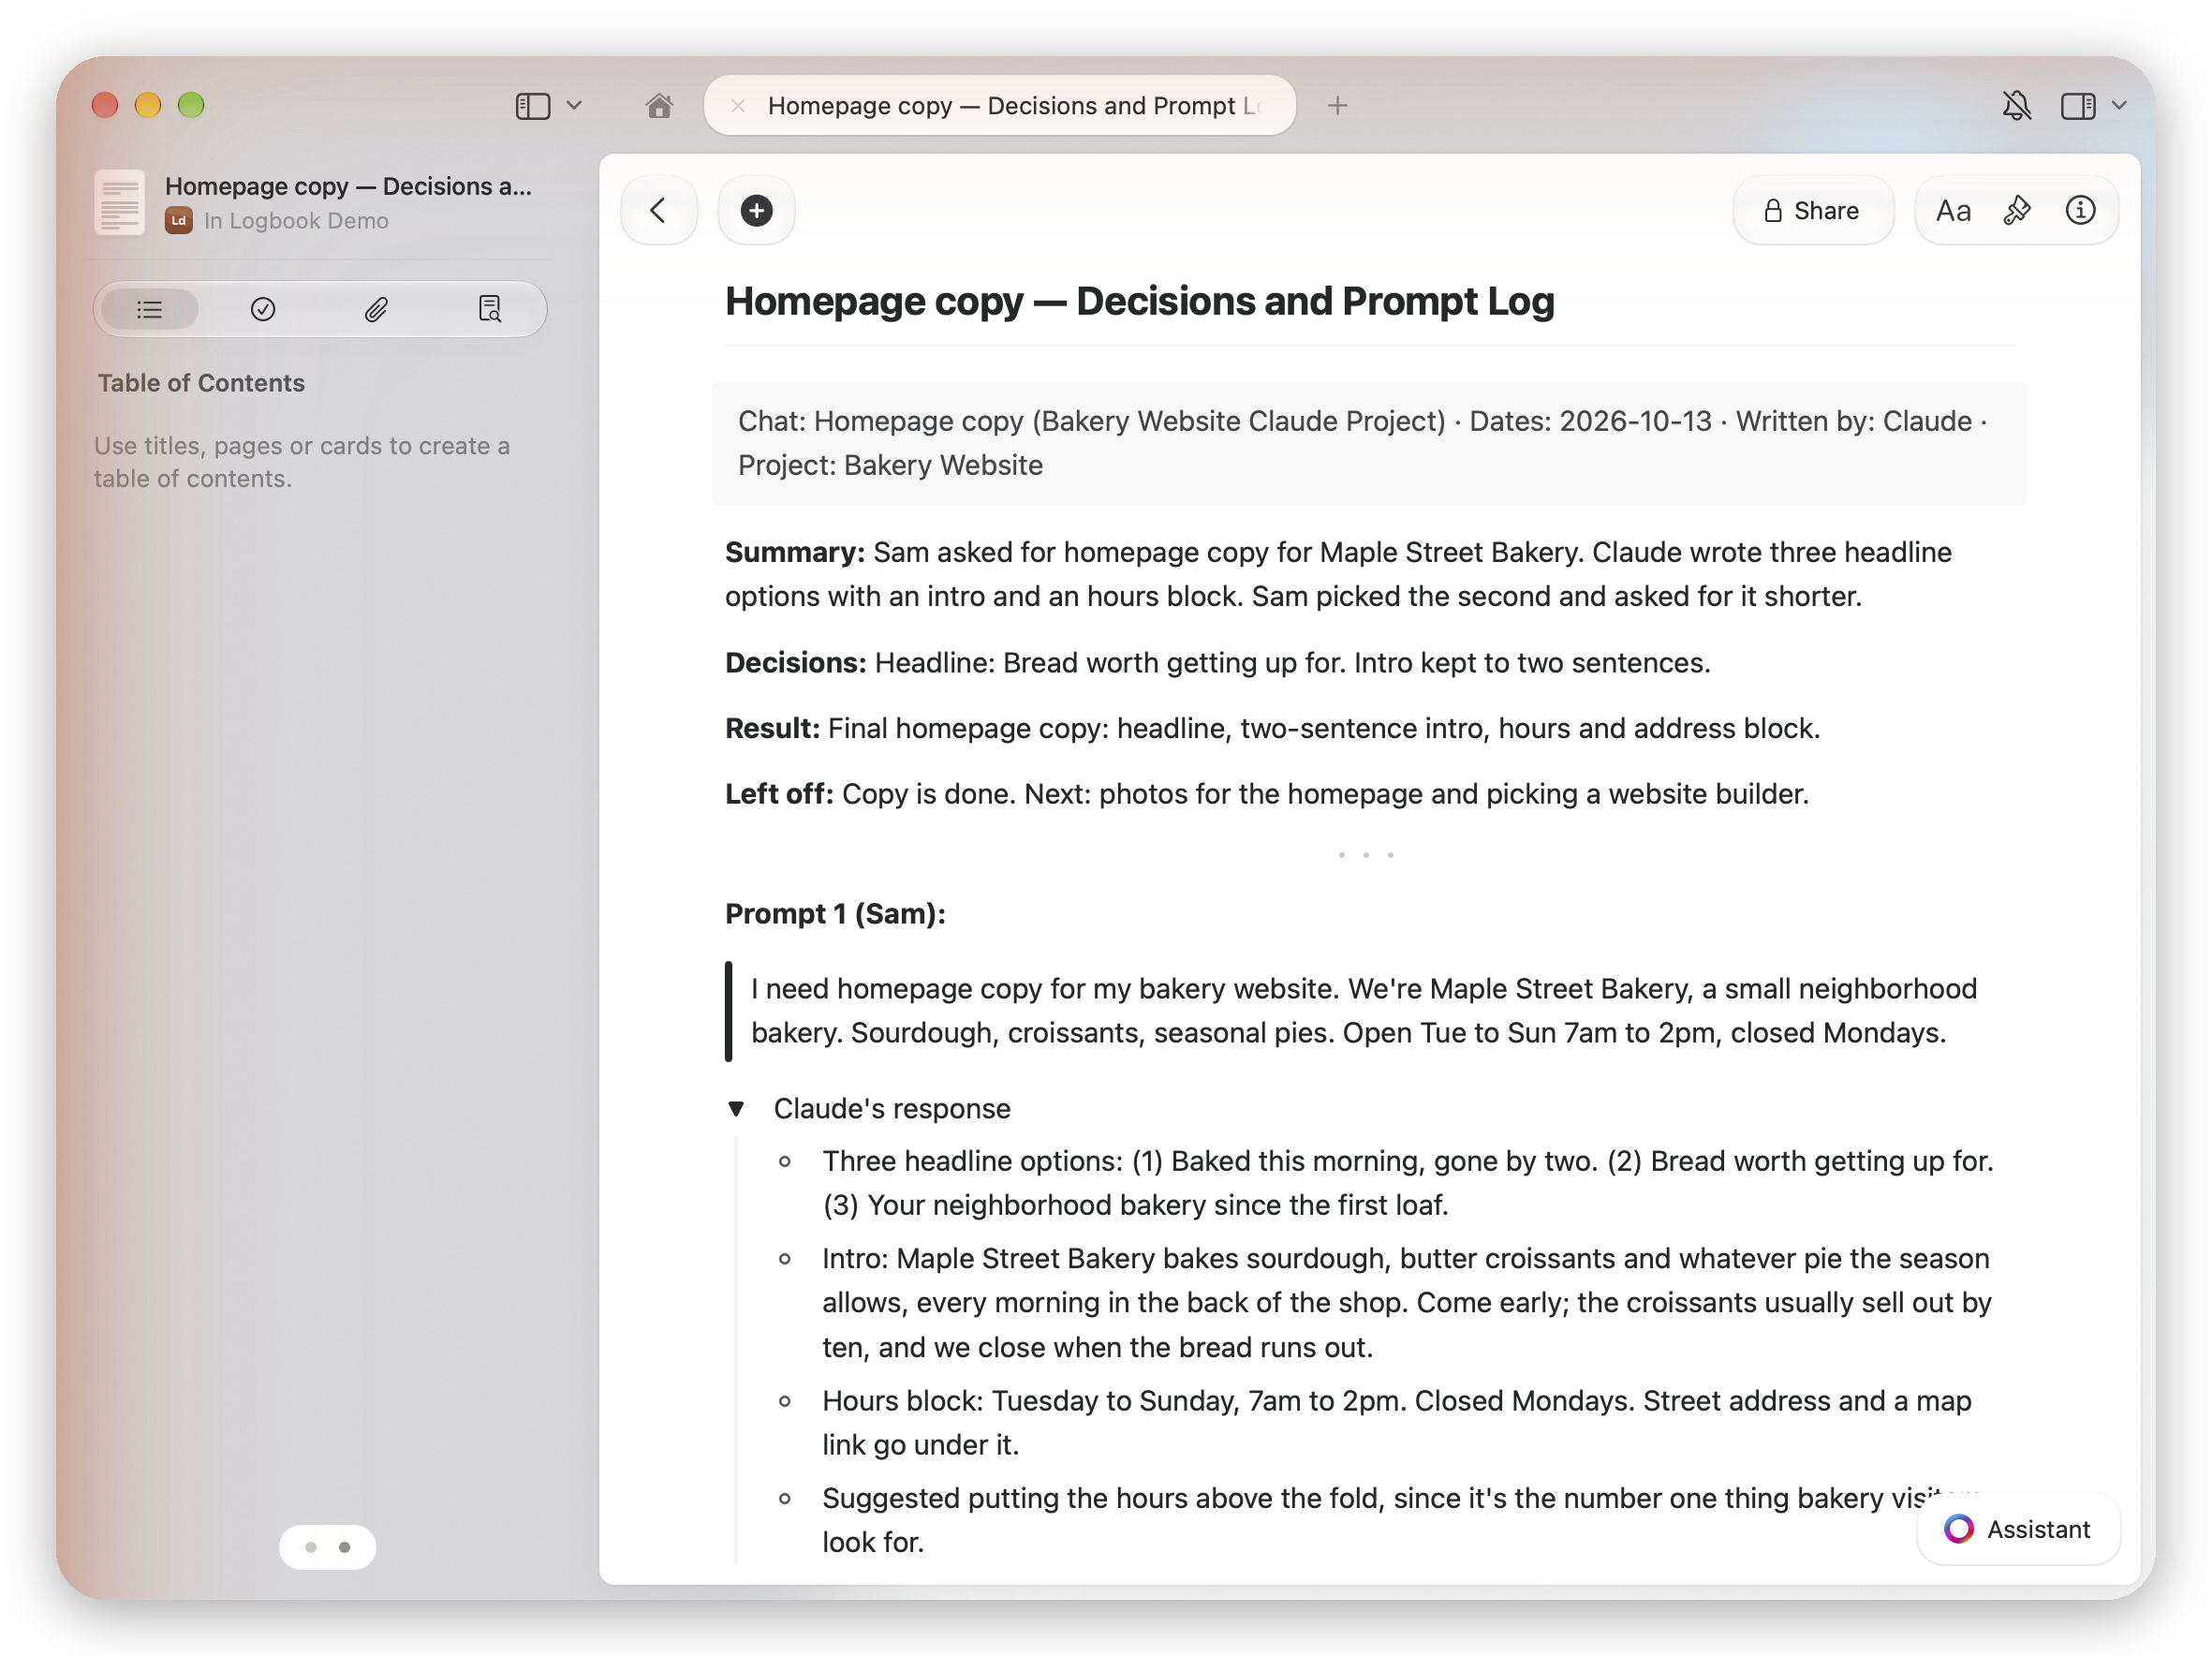The width and height of the screenshot is (2212, 1656).
Task: Click the page indicator dots in sidebar
Action: click(327, 1546)
